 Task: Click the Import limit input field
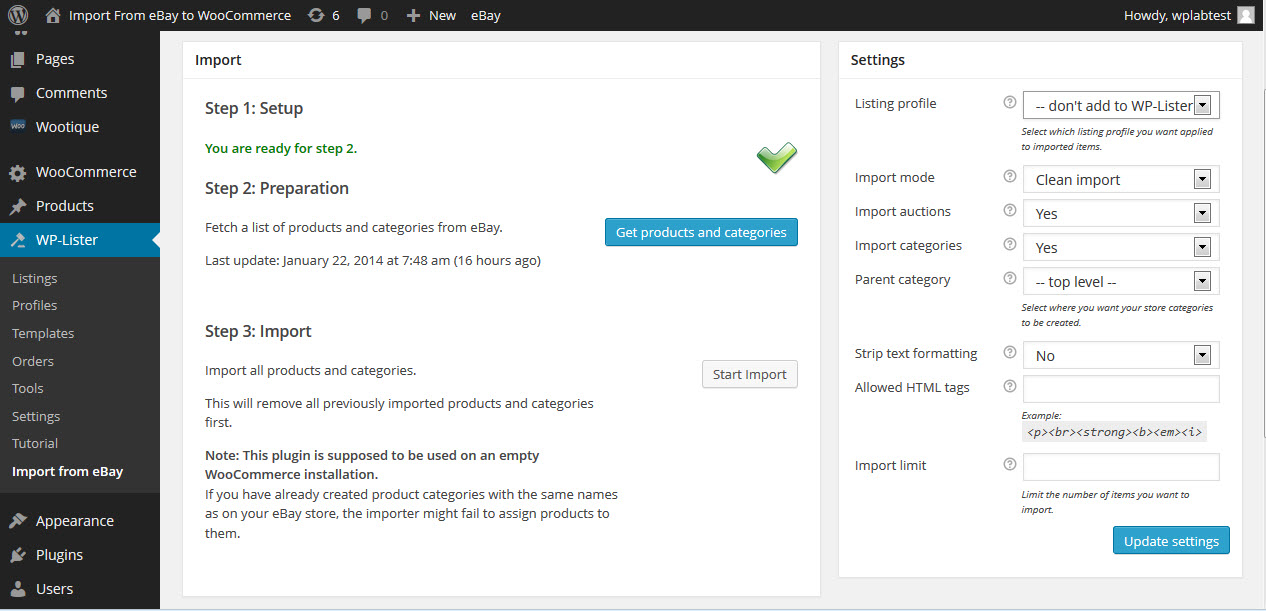(1121, 467)
